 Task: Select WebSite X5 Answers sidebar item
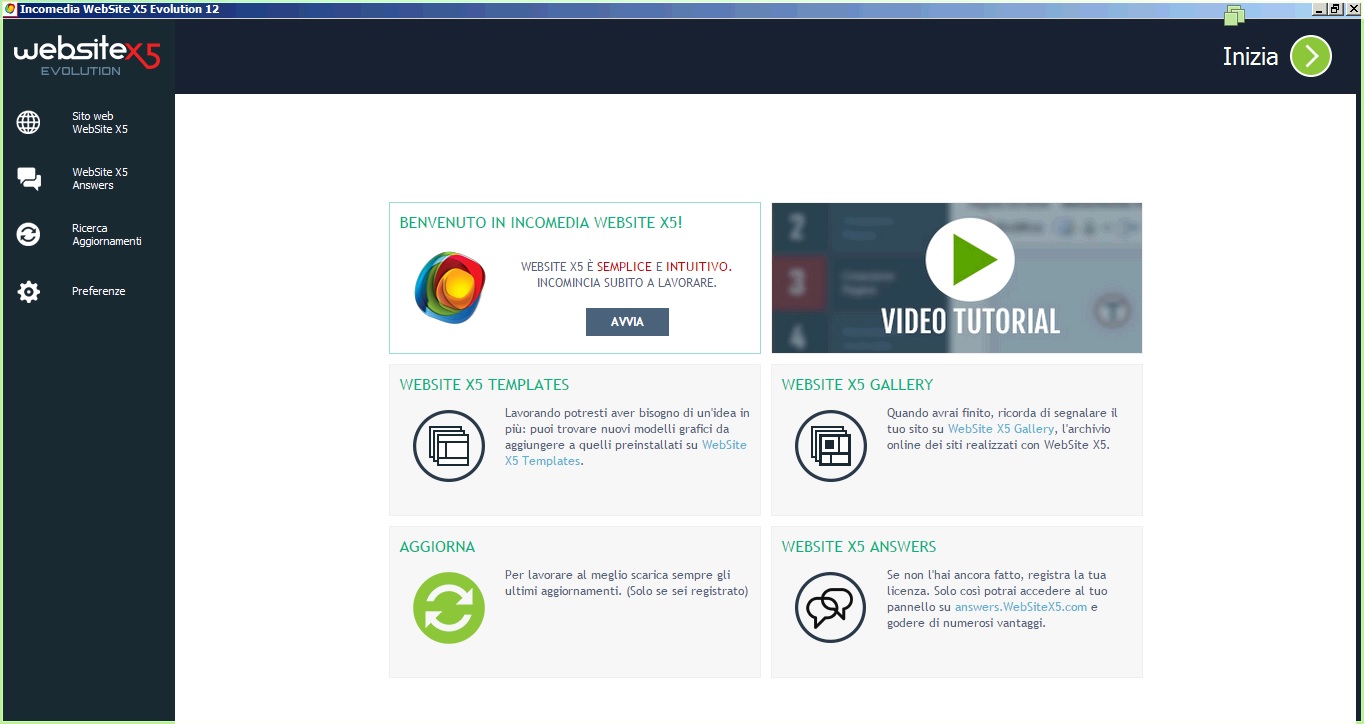(x=100, y=179)
